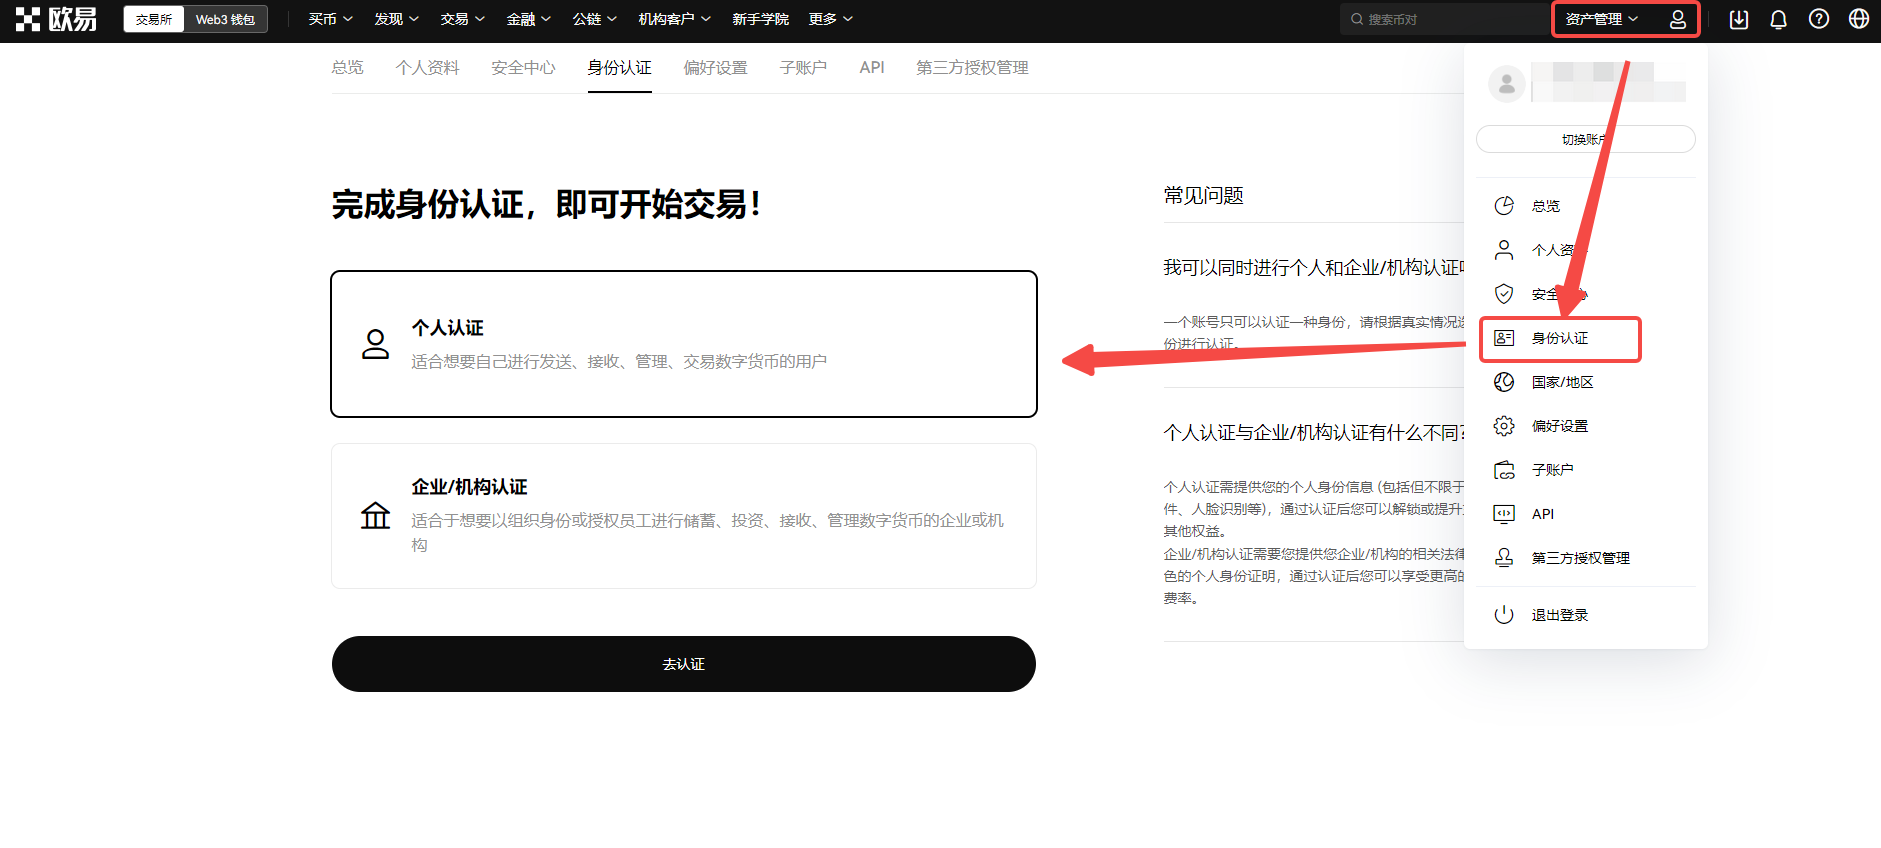Select the 企业/机构认证 option card
The height and width of the screenshot is (848, 1881).
(x=684, y=516)
